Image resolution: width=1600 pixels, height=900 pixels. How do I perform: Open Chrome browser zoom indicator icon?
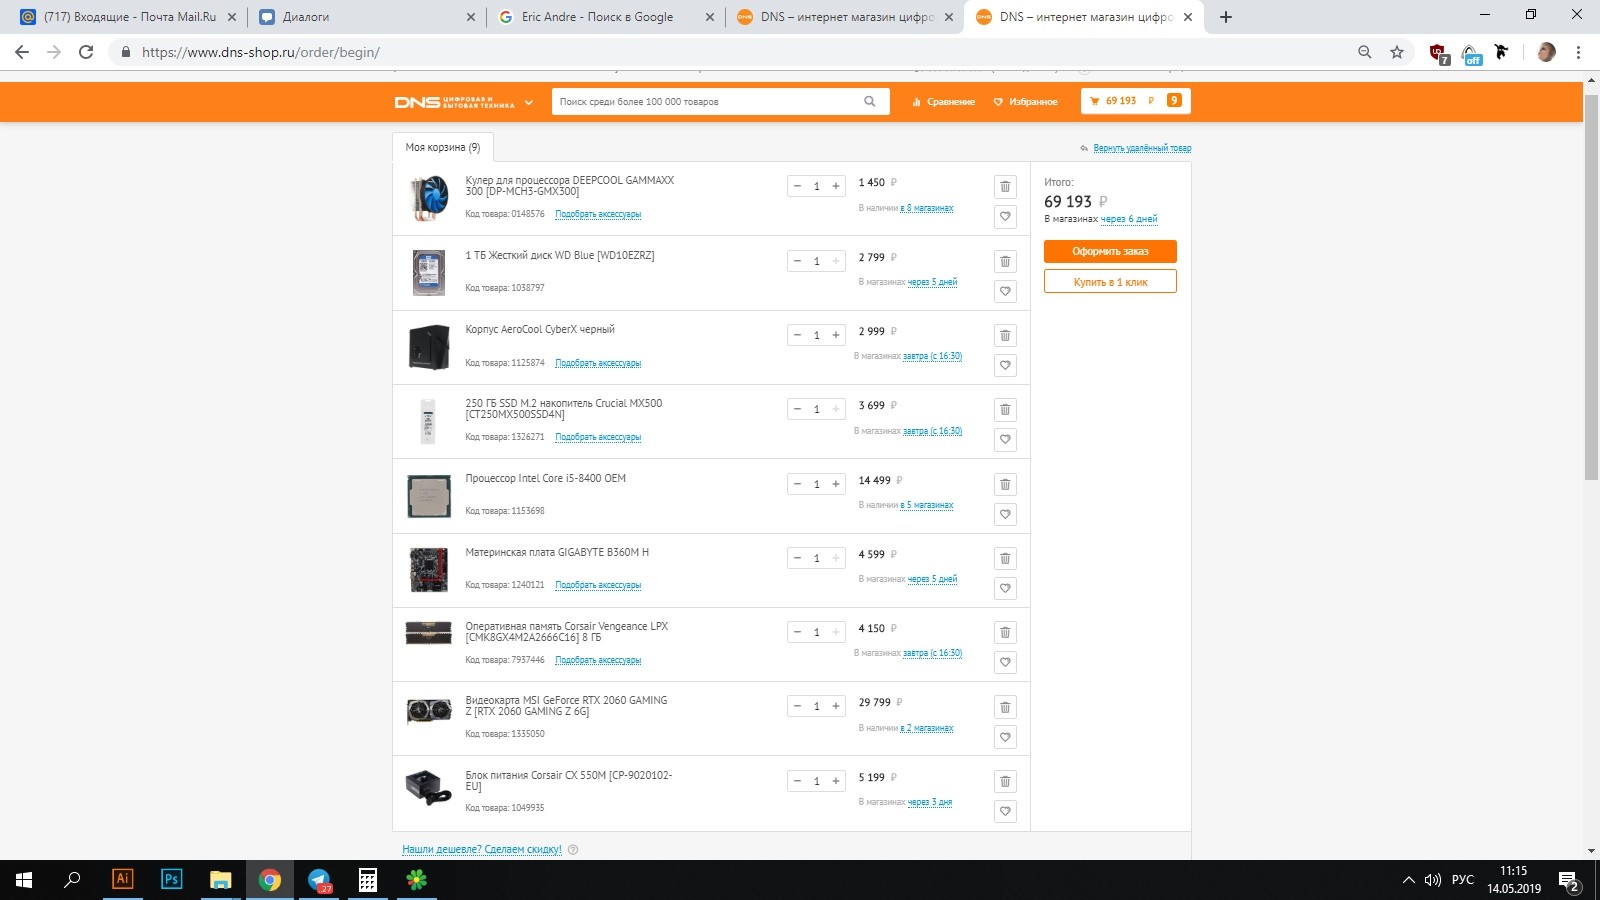(1364, 52)
